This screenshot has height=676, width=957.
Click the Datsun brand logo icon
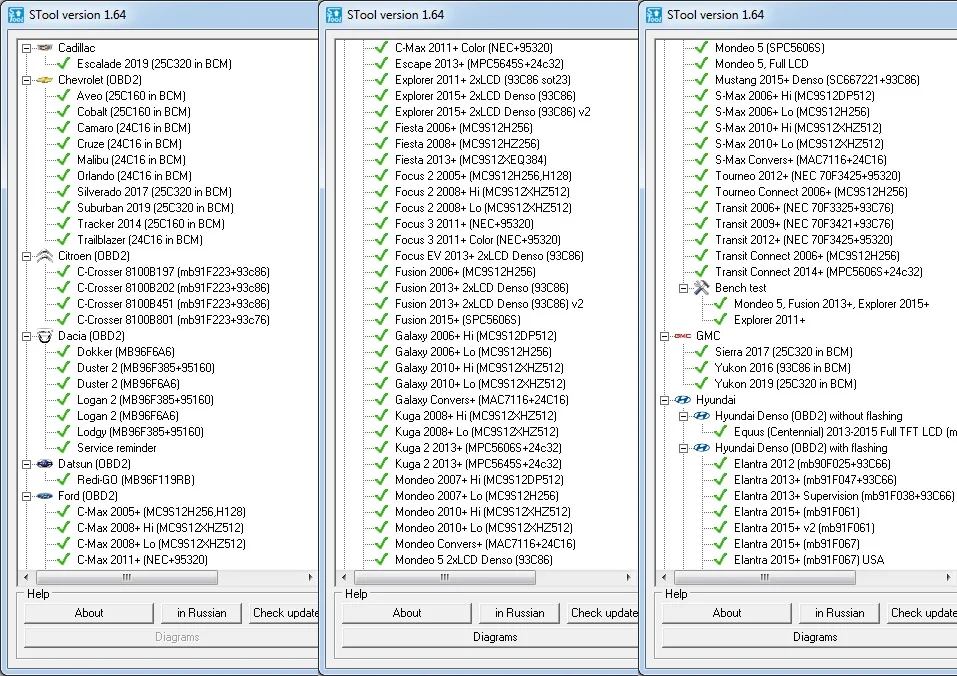pos(45,464)
